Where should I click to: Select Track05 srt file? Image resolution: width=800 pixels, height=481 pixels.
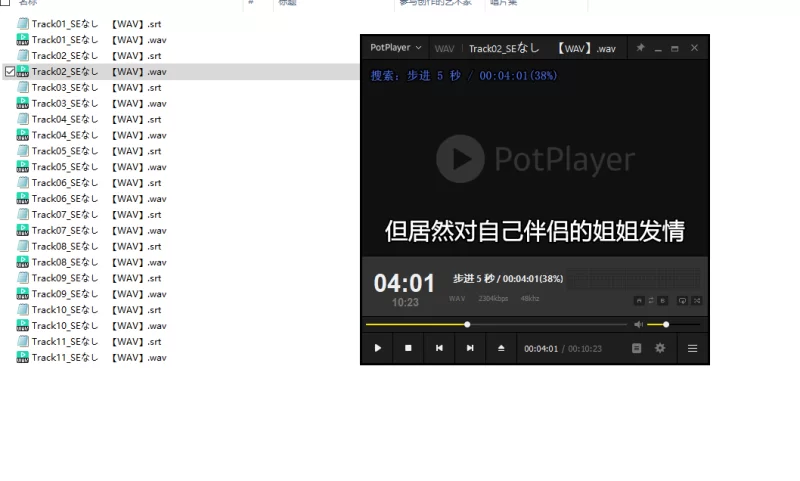pyautogui.click(x=96, y=151)
